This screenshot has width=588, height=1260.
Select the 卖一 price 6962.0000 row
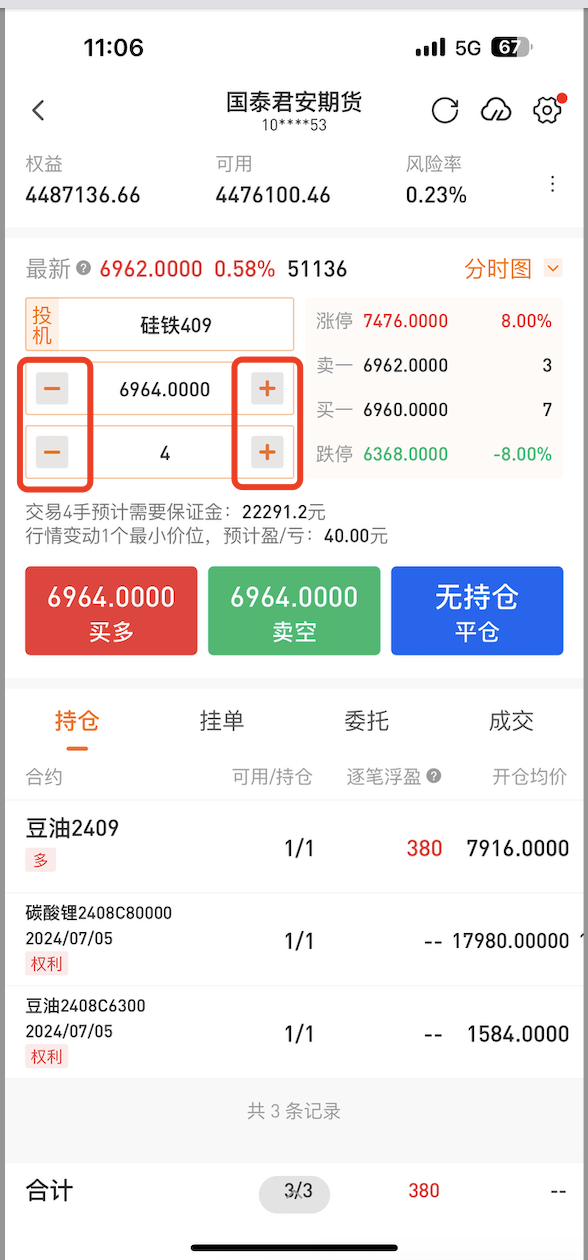[434, 365]
